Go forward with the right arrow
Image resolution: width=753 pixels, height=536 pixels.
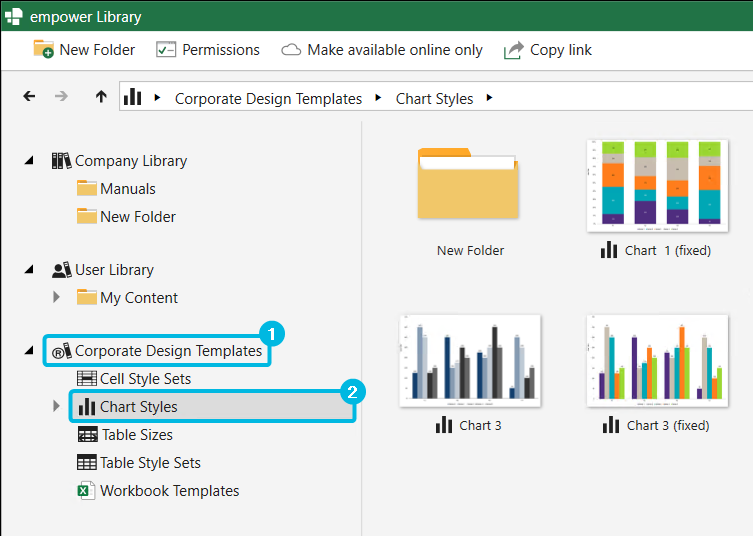[61, 96]
